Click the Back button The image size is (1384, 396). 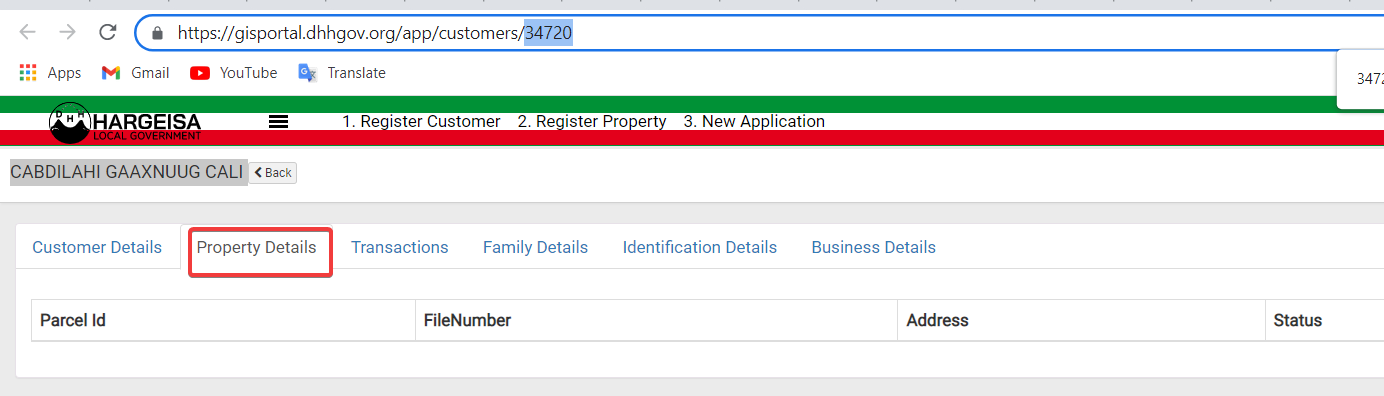pyautogui.click(x=273, y=173)
